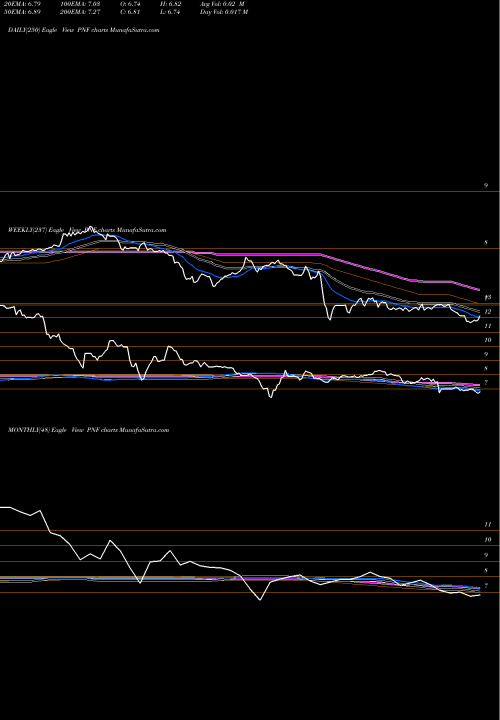Screen dimensions: 500x720
Task: Click the 9 price label on monthly axis
Action: point(486,555)
